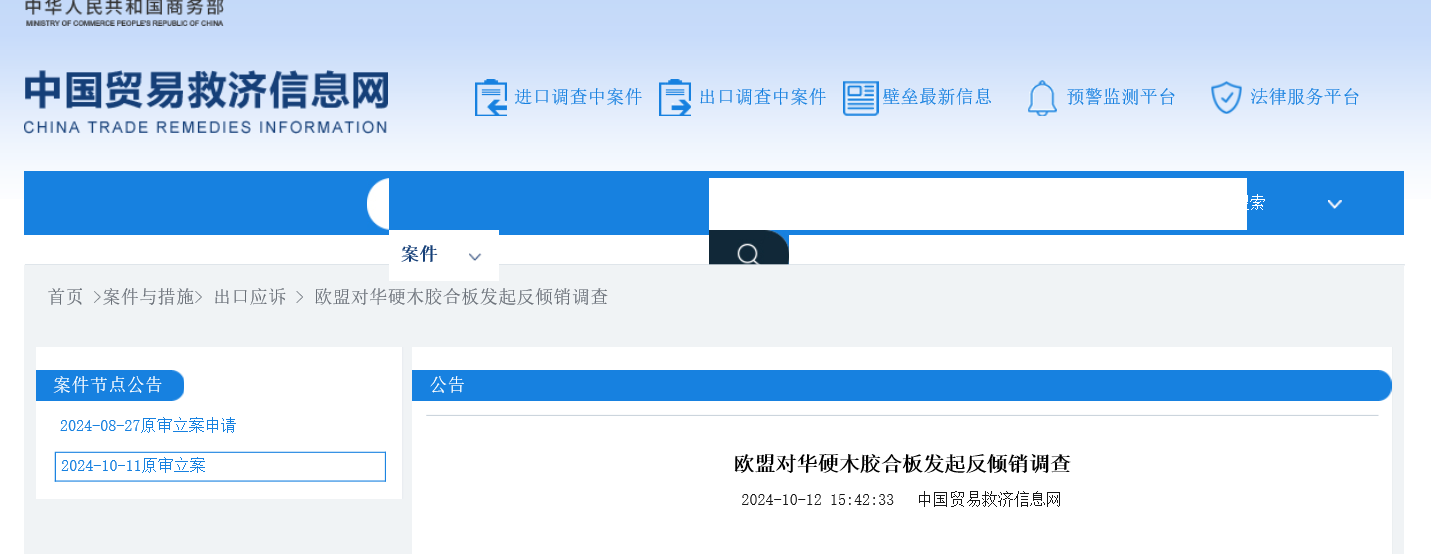Click the early-warning bell icon
Image resolution: width=1431 pixels, height=554 pixels.
click(1042, 98)
